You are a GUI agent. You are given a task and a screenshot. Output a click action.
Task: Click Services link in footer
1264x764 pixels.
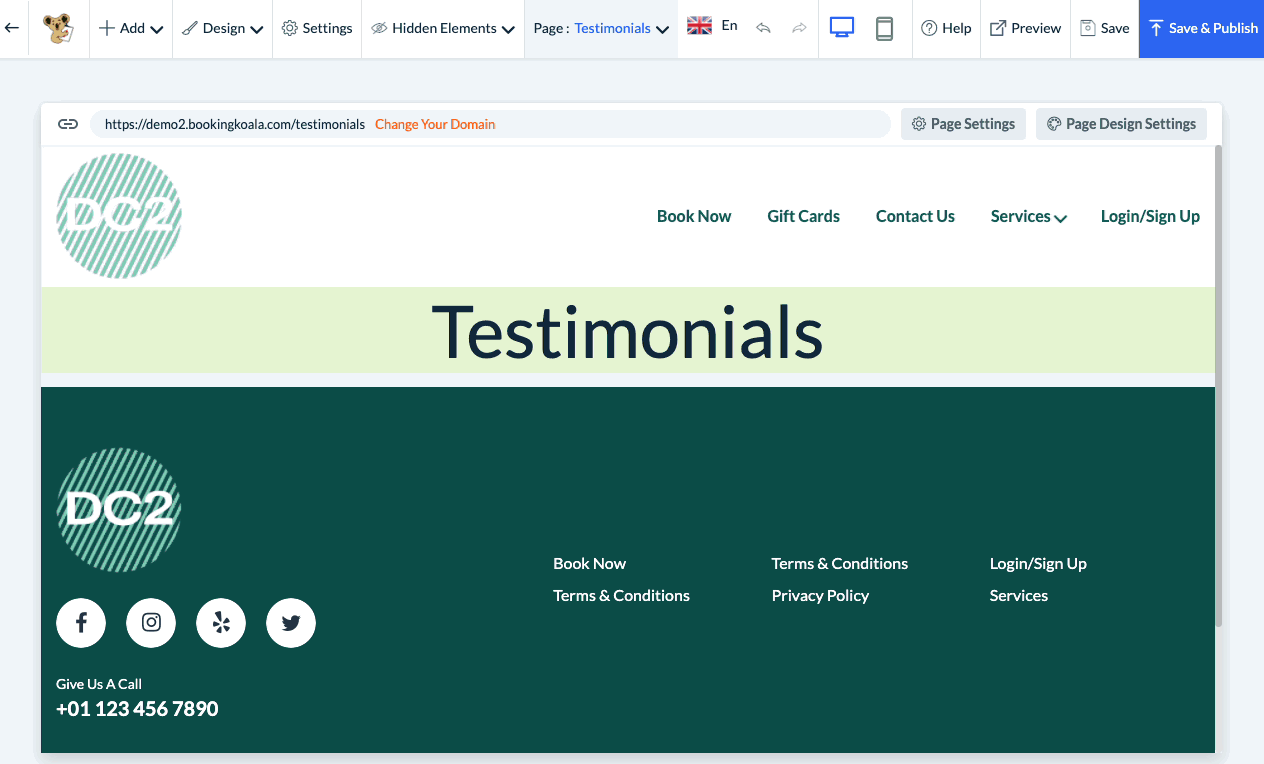pos(1019,595)
